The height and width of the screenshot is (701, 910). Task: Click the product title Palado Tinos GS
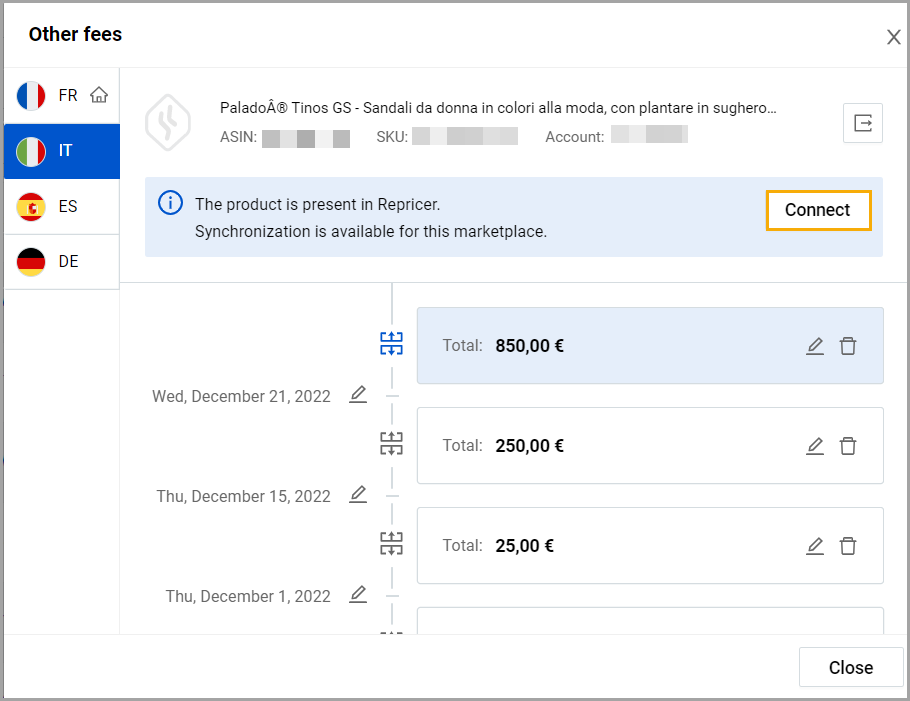pyautogui.click(x=498, y=108)
